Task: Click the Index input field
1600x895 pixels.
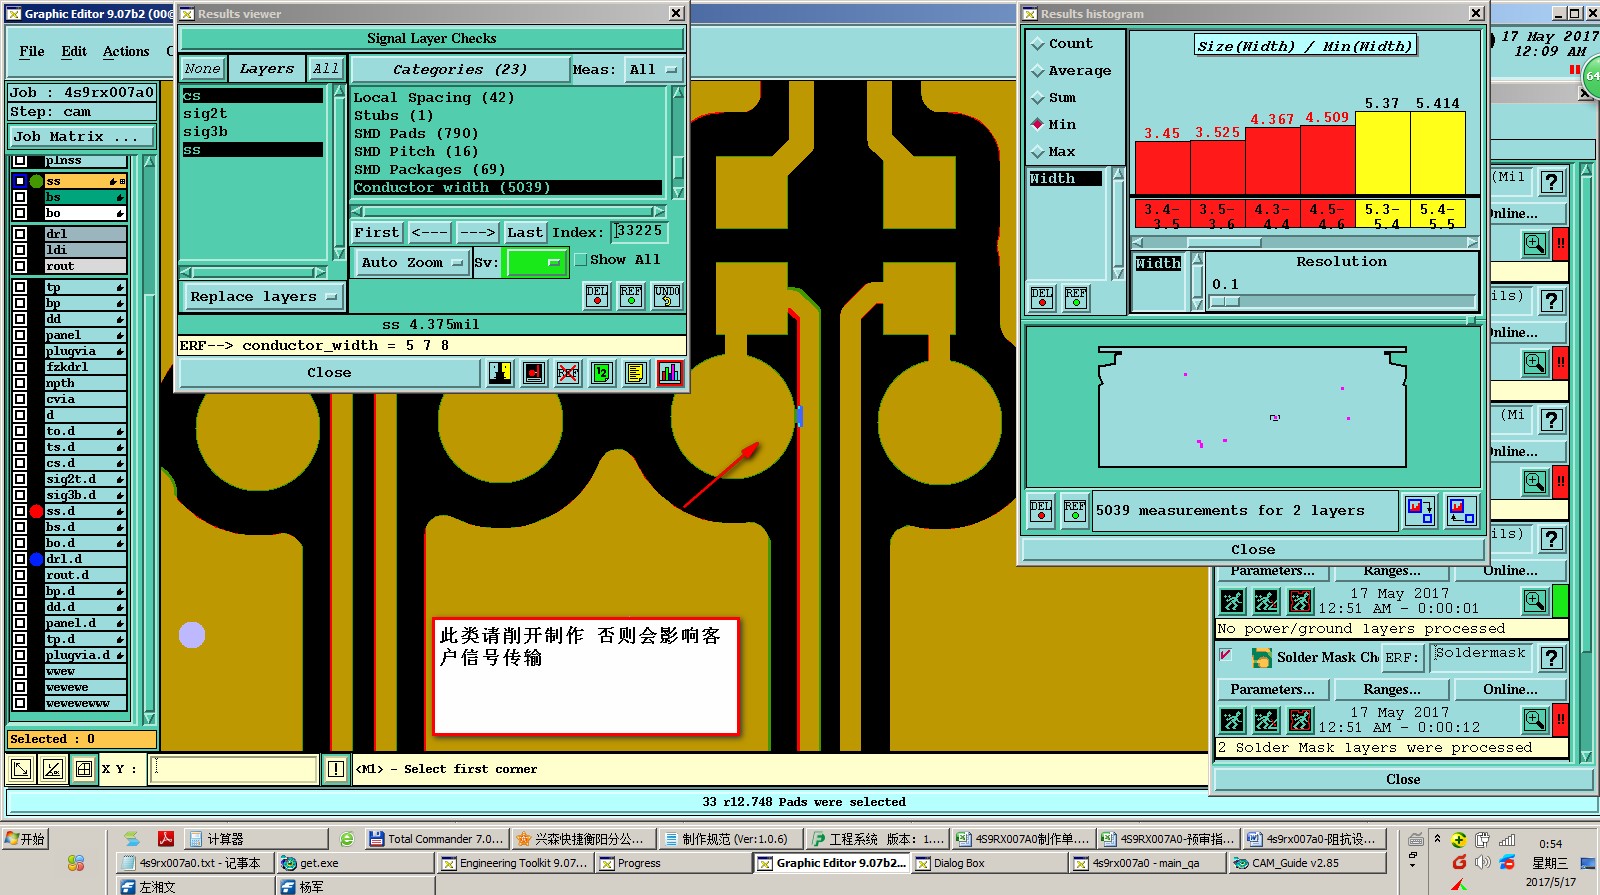Action: [639, 232]
